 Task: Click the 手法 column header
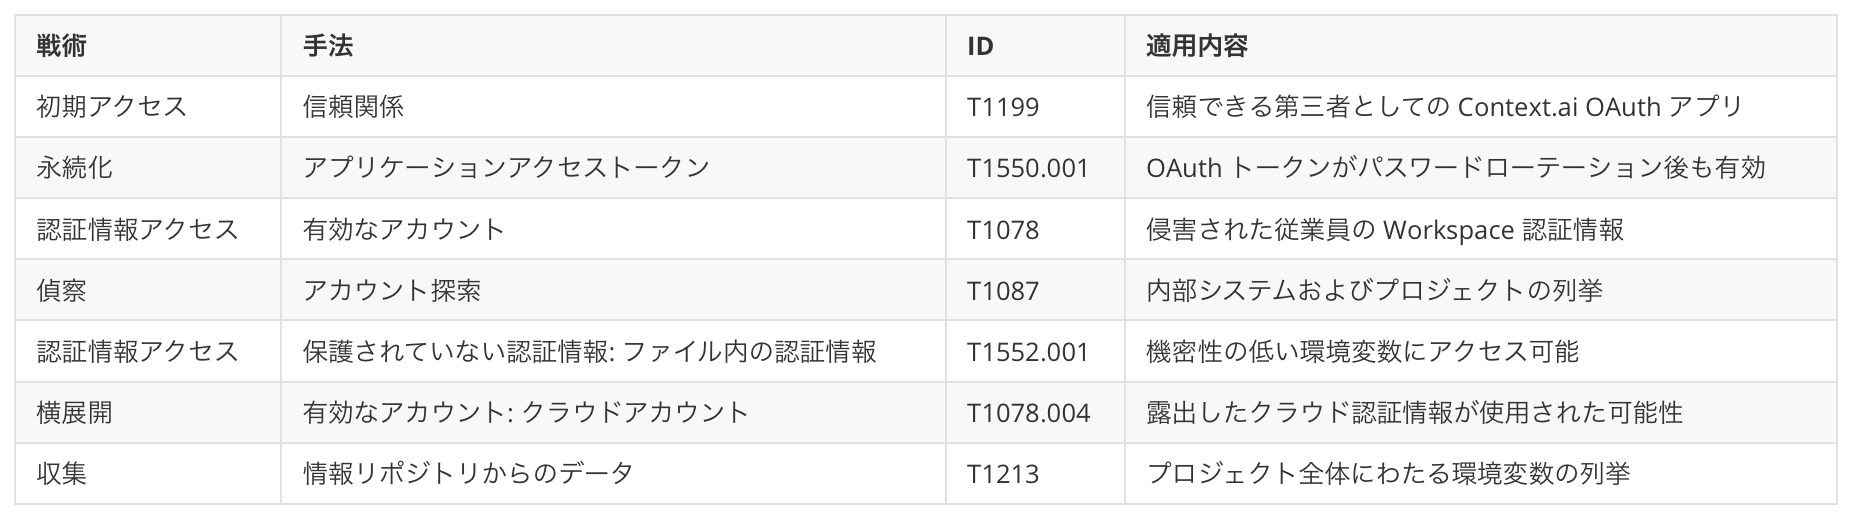click(328, 46)
